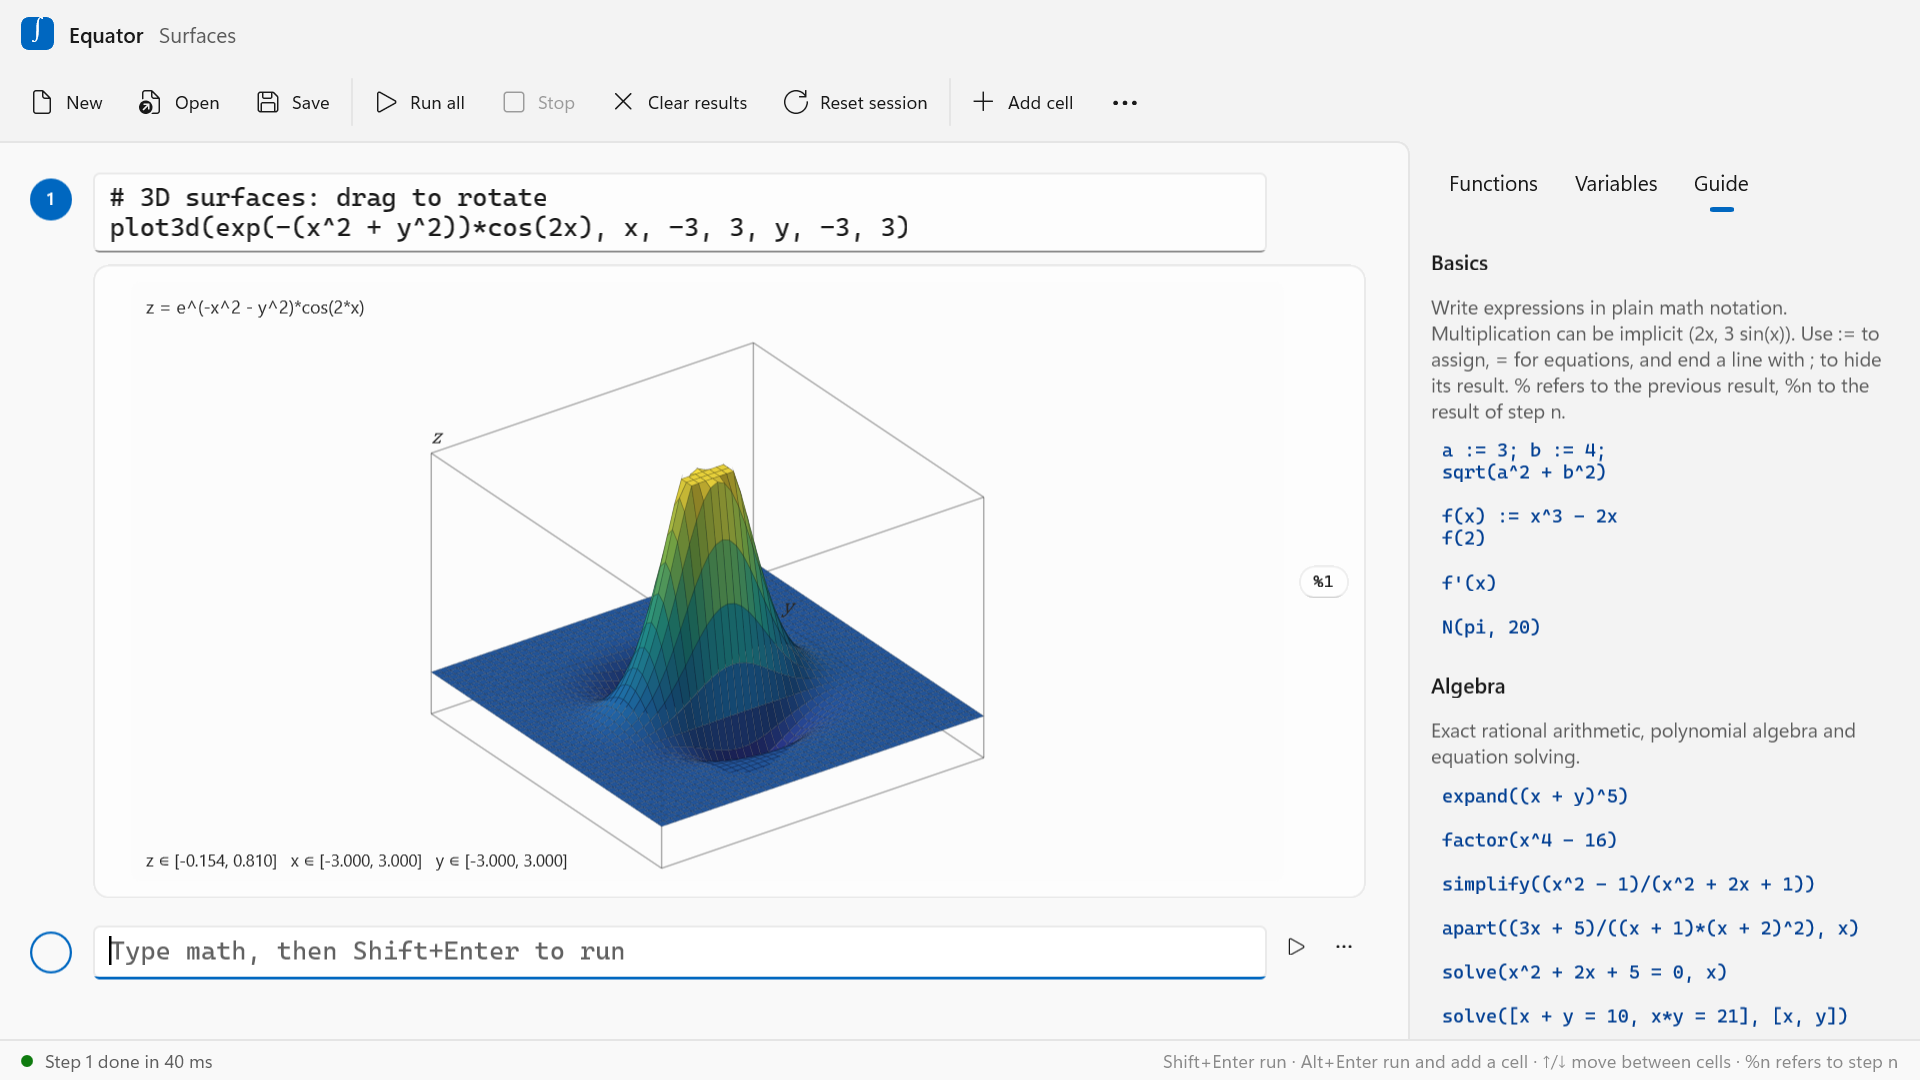Click the 3D surface plot
1920x1080 pixels.
click(707, 606)
